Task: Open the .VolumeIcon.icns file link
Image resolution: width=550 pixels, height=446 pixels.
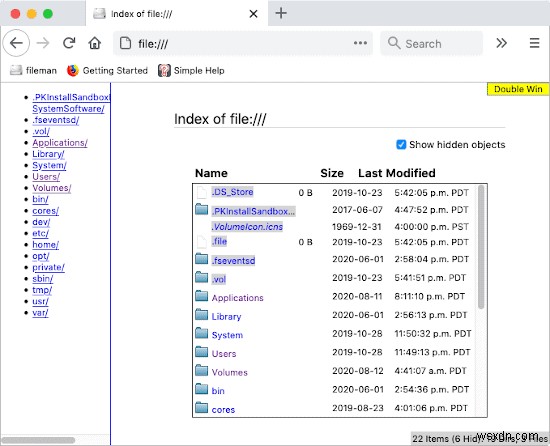Action: point(247,227)
